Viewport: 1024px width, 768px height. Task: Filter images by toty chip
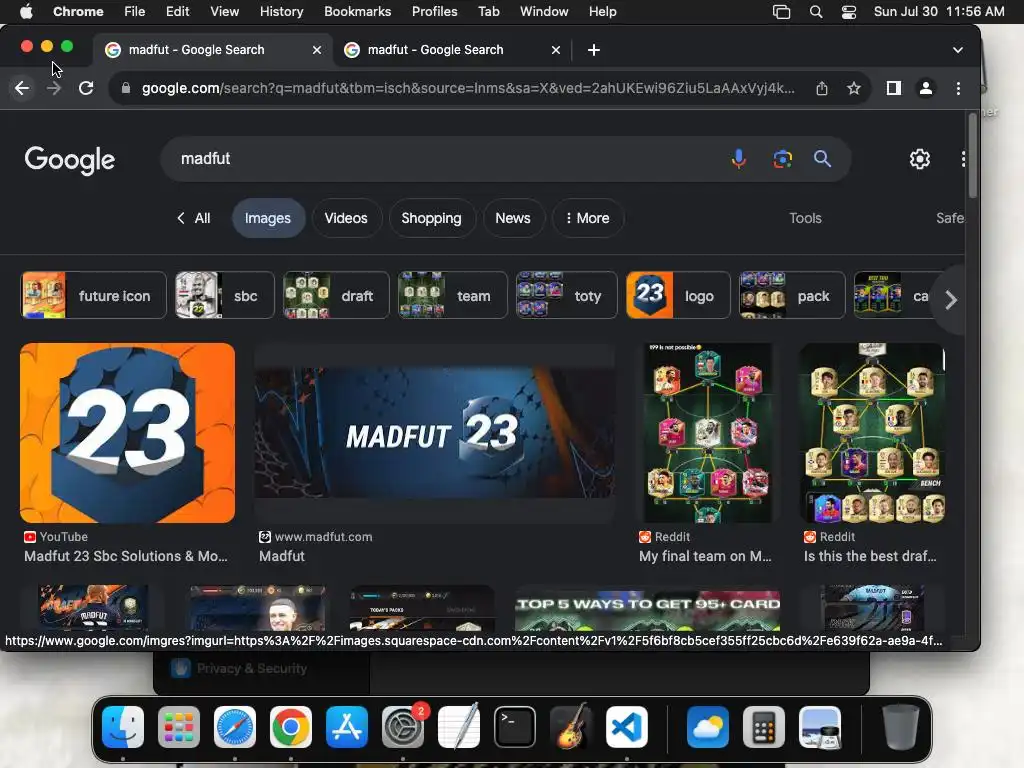(566, 296)
